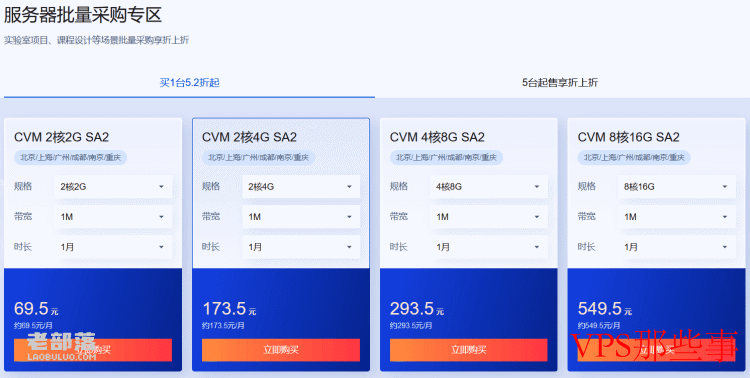
Task: Open 时长 dropdown on CVM 2核4G card
Action: 301,247
